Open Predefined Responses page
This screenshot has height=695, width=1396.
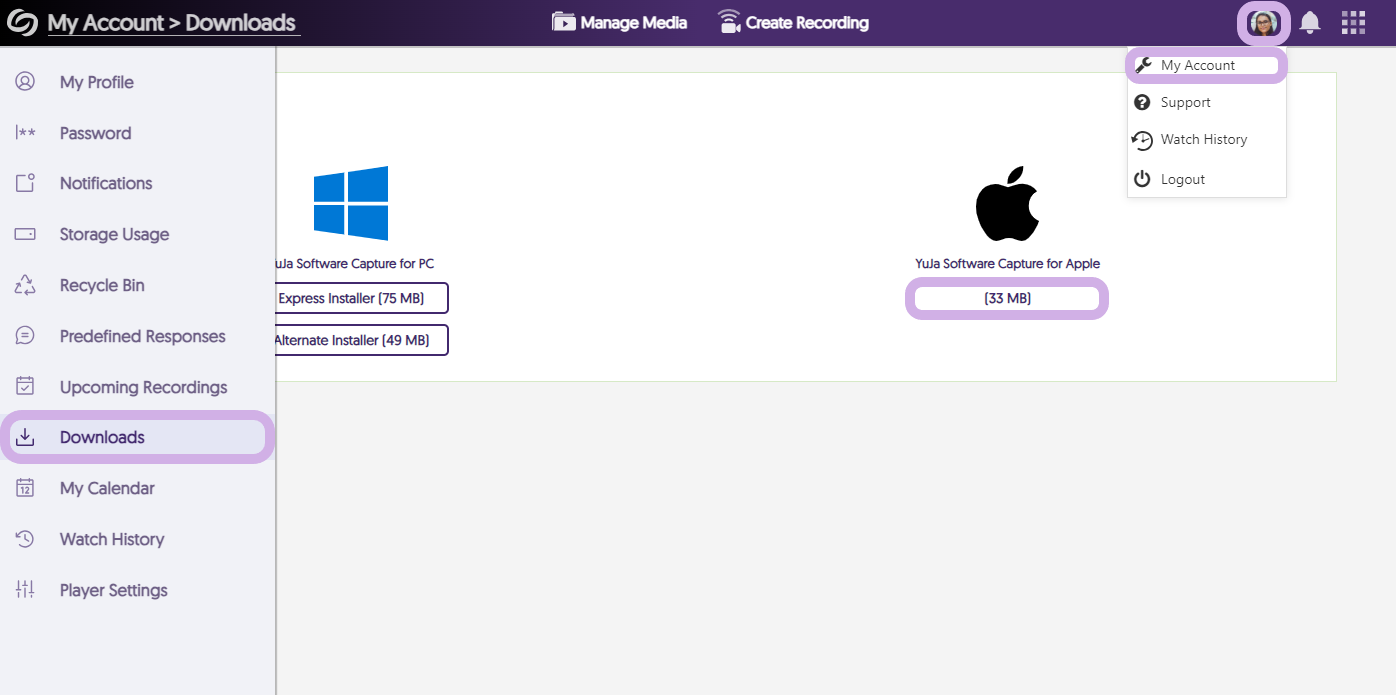[137, 336]
